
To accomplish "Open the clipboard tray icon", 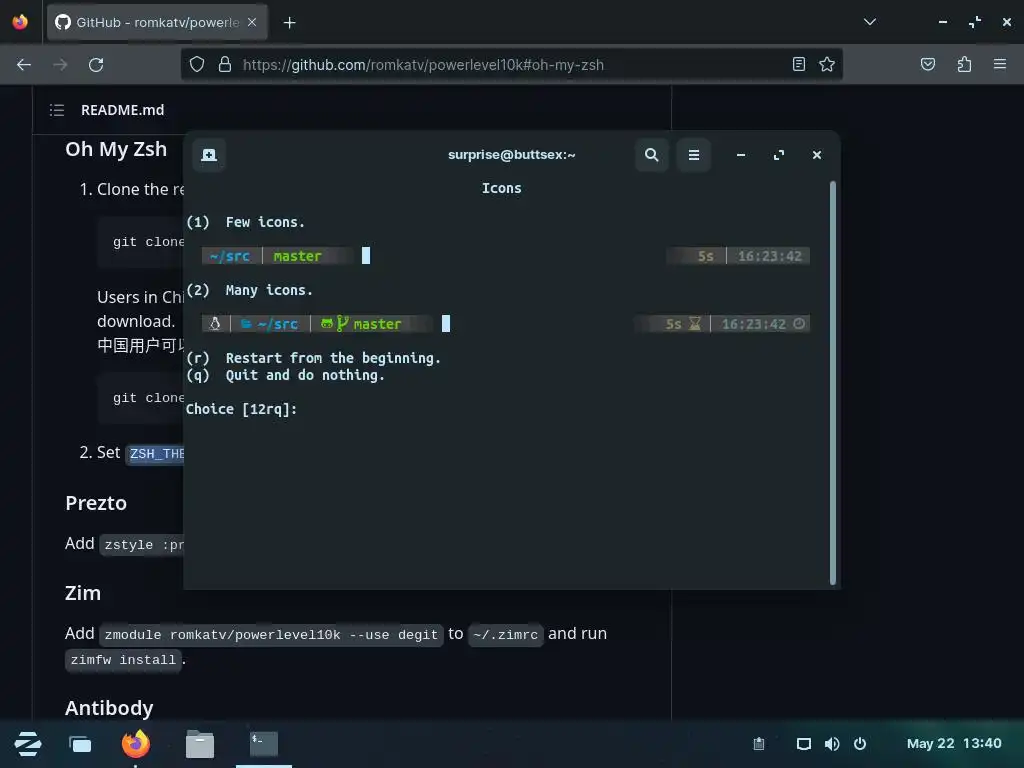I will pos(758,744).
